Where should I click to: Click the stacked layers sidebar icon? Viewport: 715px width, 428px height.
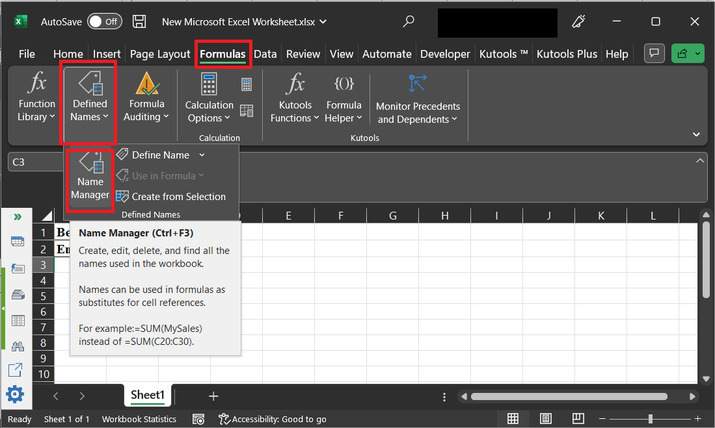pos(17,294)
